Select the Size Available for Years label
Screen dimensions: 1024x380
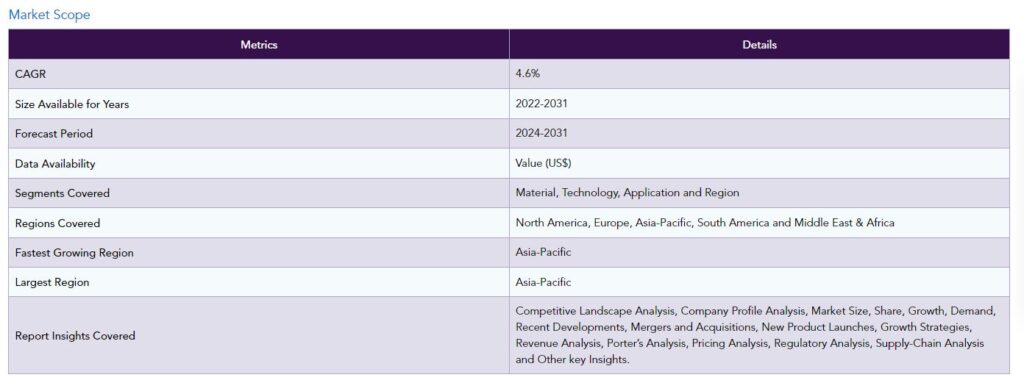[72, 104]
